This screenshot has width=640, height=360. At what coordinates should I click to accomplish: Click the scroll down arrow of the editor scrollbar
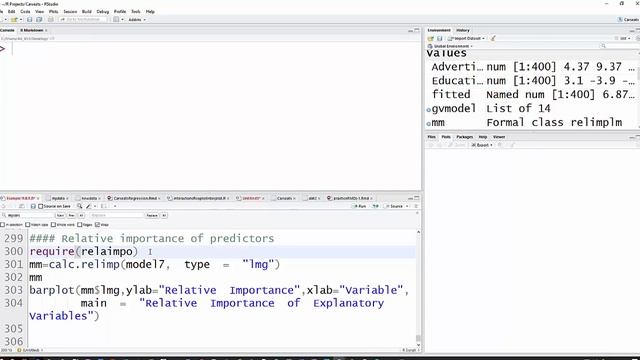click(418, 345)
